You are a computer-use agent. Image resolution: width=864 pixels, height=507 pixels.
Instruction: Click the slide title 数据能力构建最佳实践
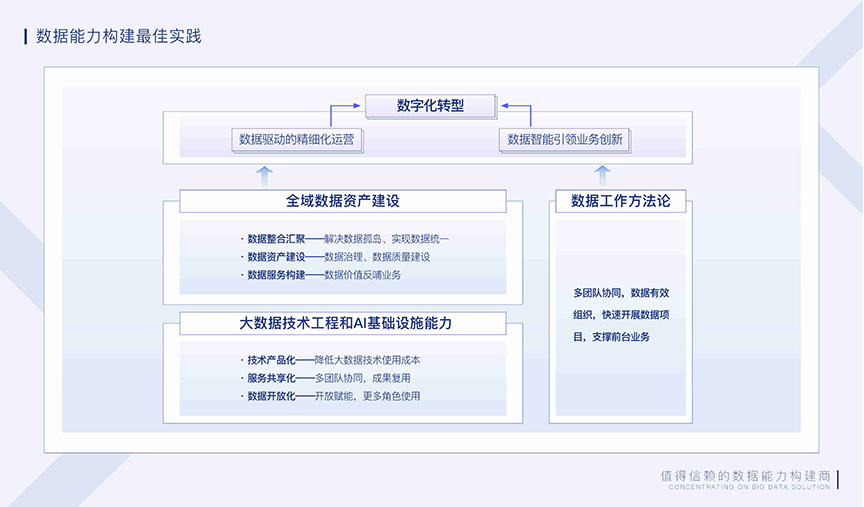click(x=118, y=37)
